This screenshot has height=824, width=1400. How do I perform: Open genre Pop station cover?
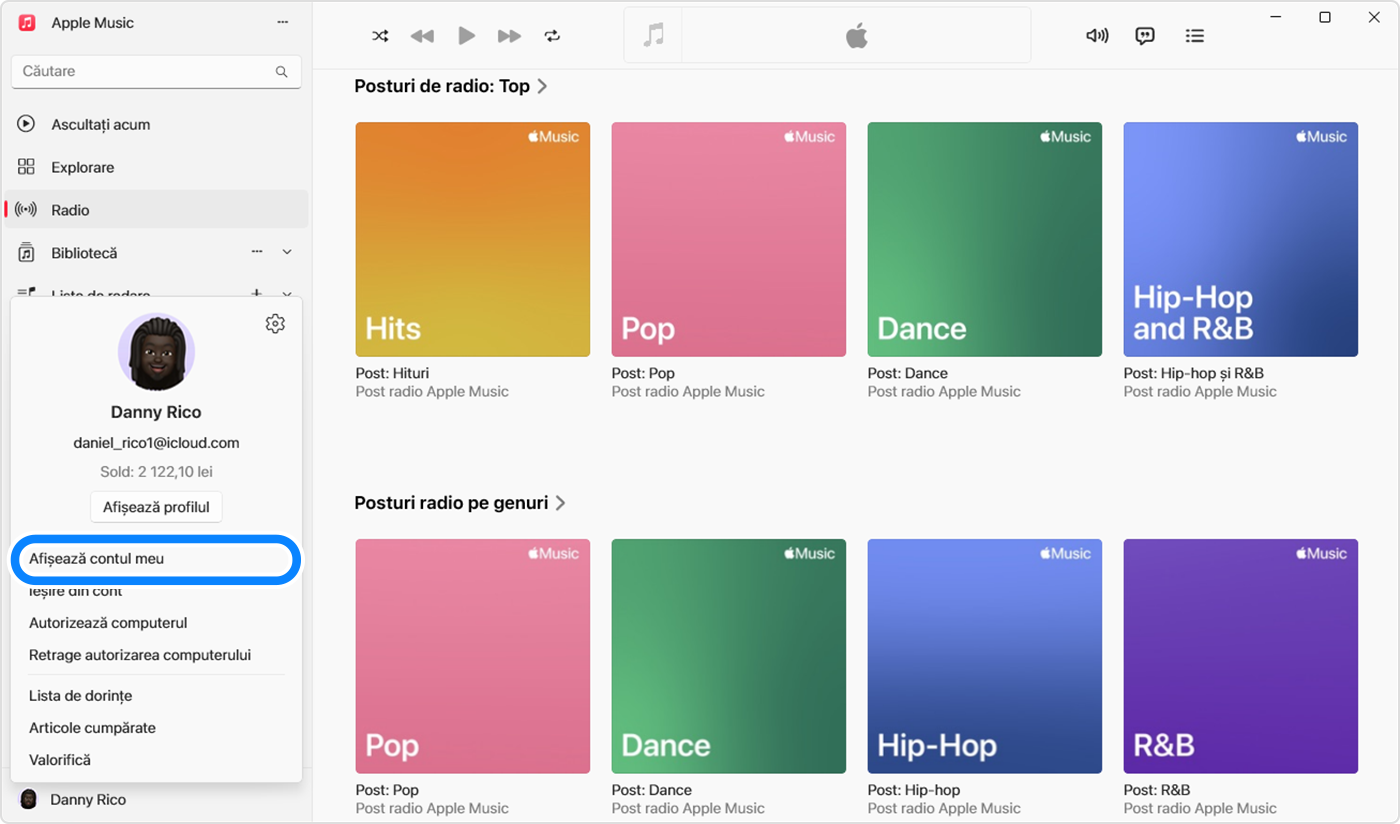coord(473,656)
